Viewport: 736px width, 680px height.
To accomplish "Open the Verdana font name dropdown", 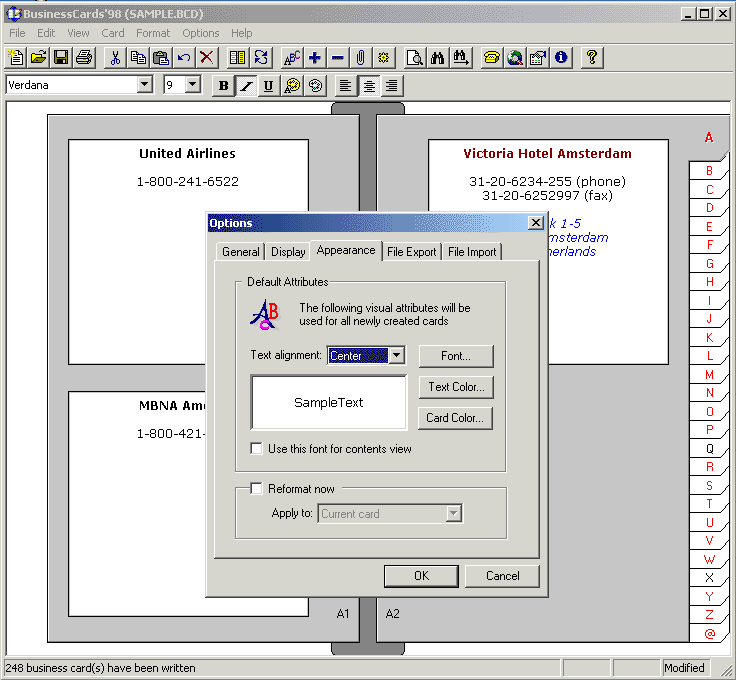I will (x=145, y=85).
